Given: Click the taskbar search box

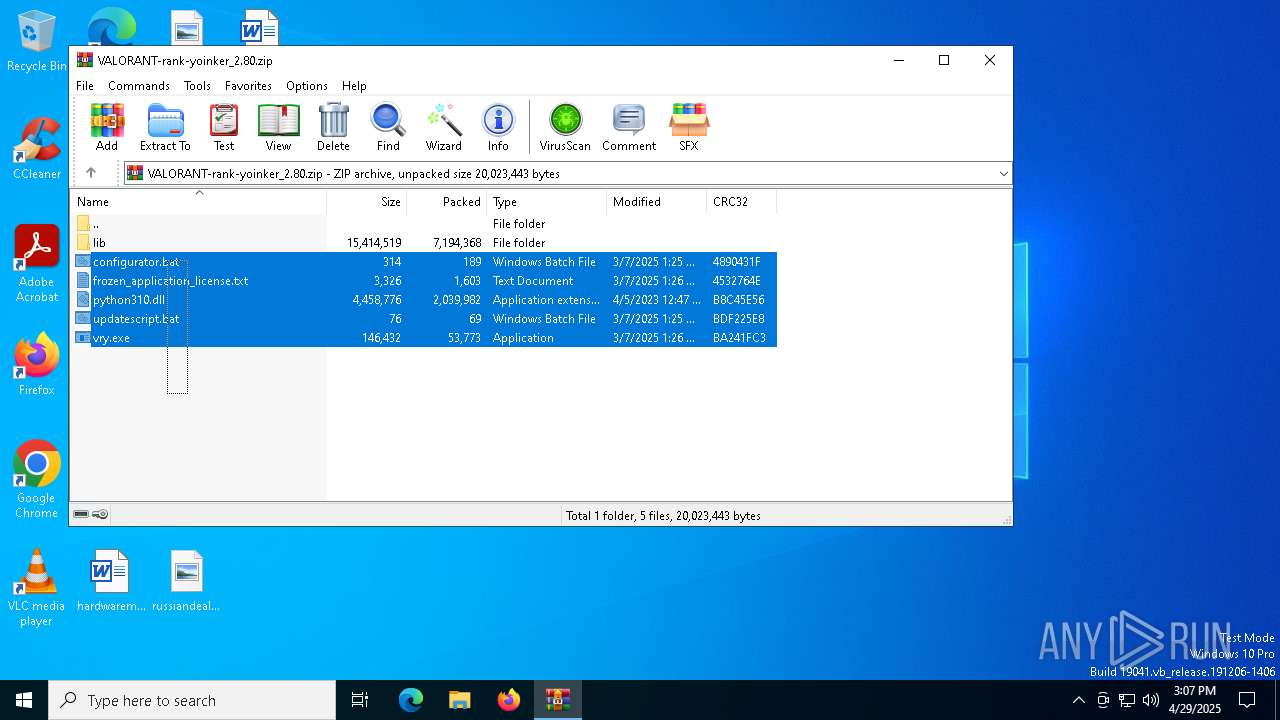Looking at the screenshot, I should [x=192, y=700].
